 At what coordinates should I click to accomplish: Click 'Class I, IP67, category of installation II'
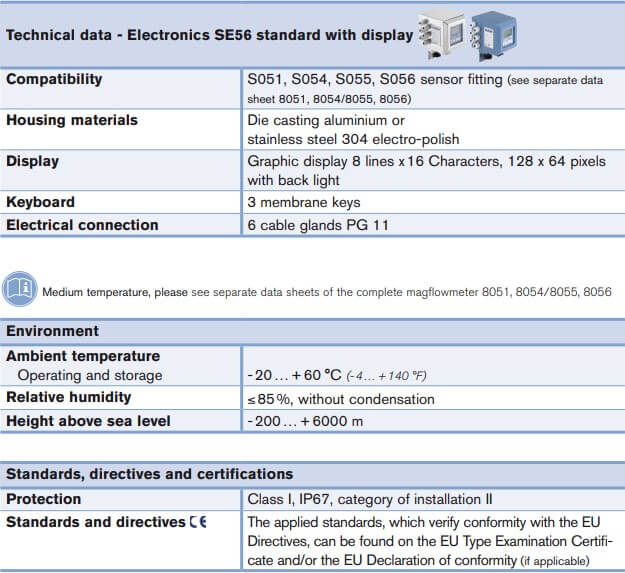pyautogui.click(x=370, y=499)
